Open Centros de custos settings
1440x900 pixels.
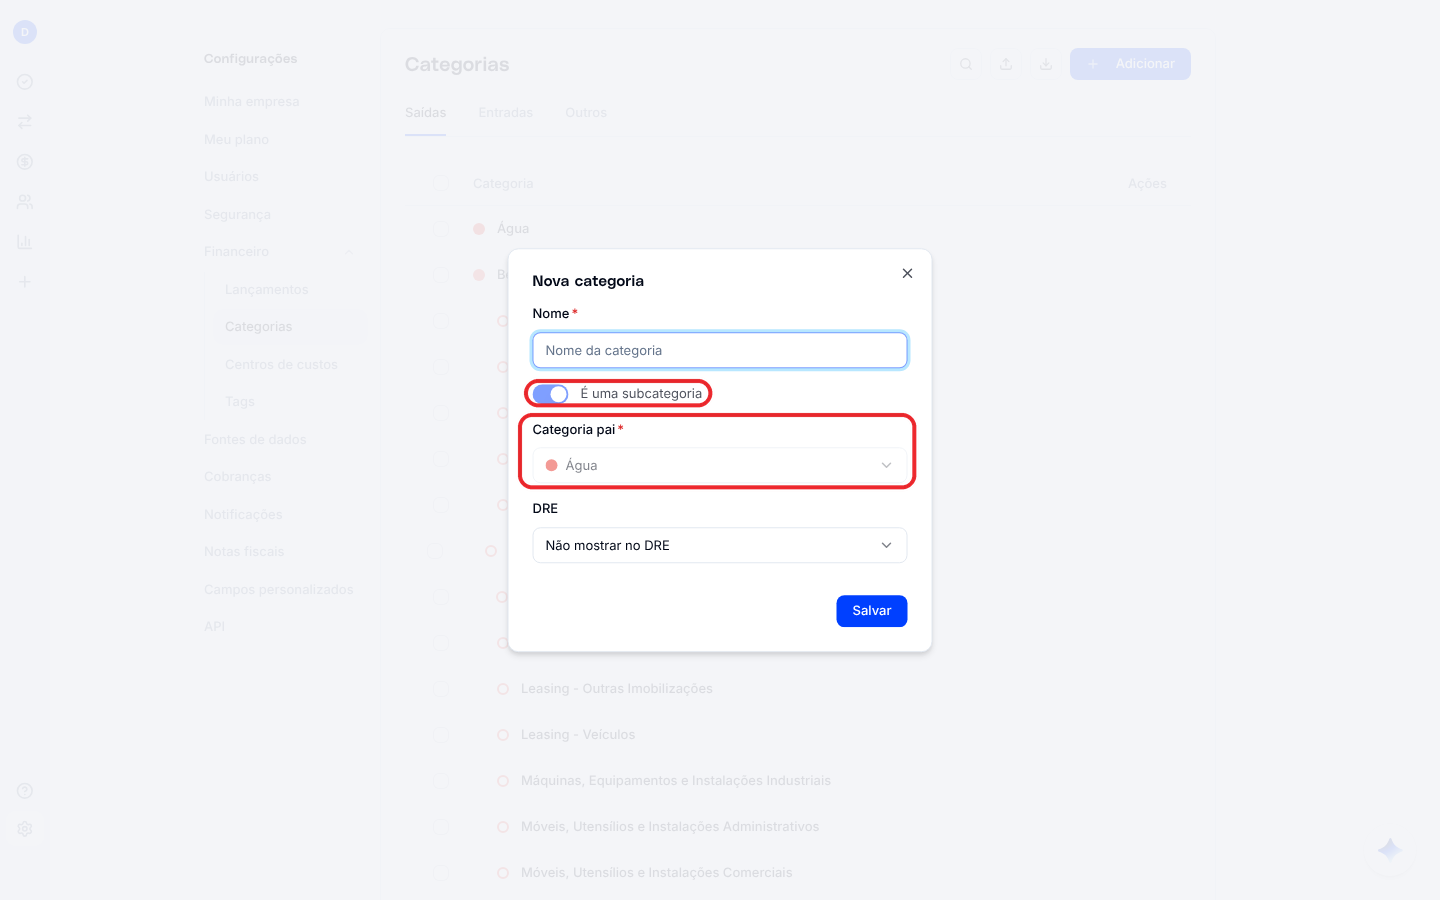[x=281, y=365]
